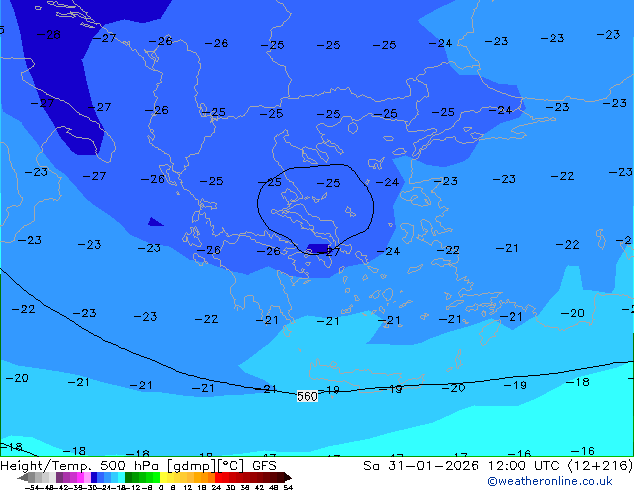Open the weatheronline.co.uk link
The image size is (634, 490).
point(550,481)
